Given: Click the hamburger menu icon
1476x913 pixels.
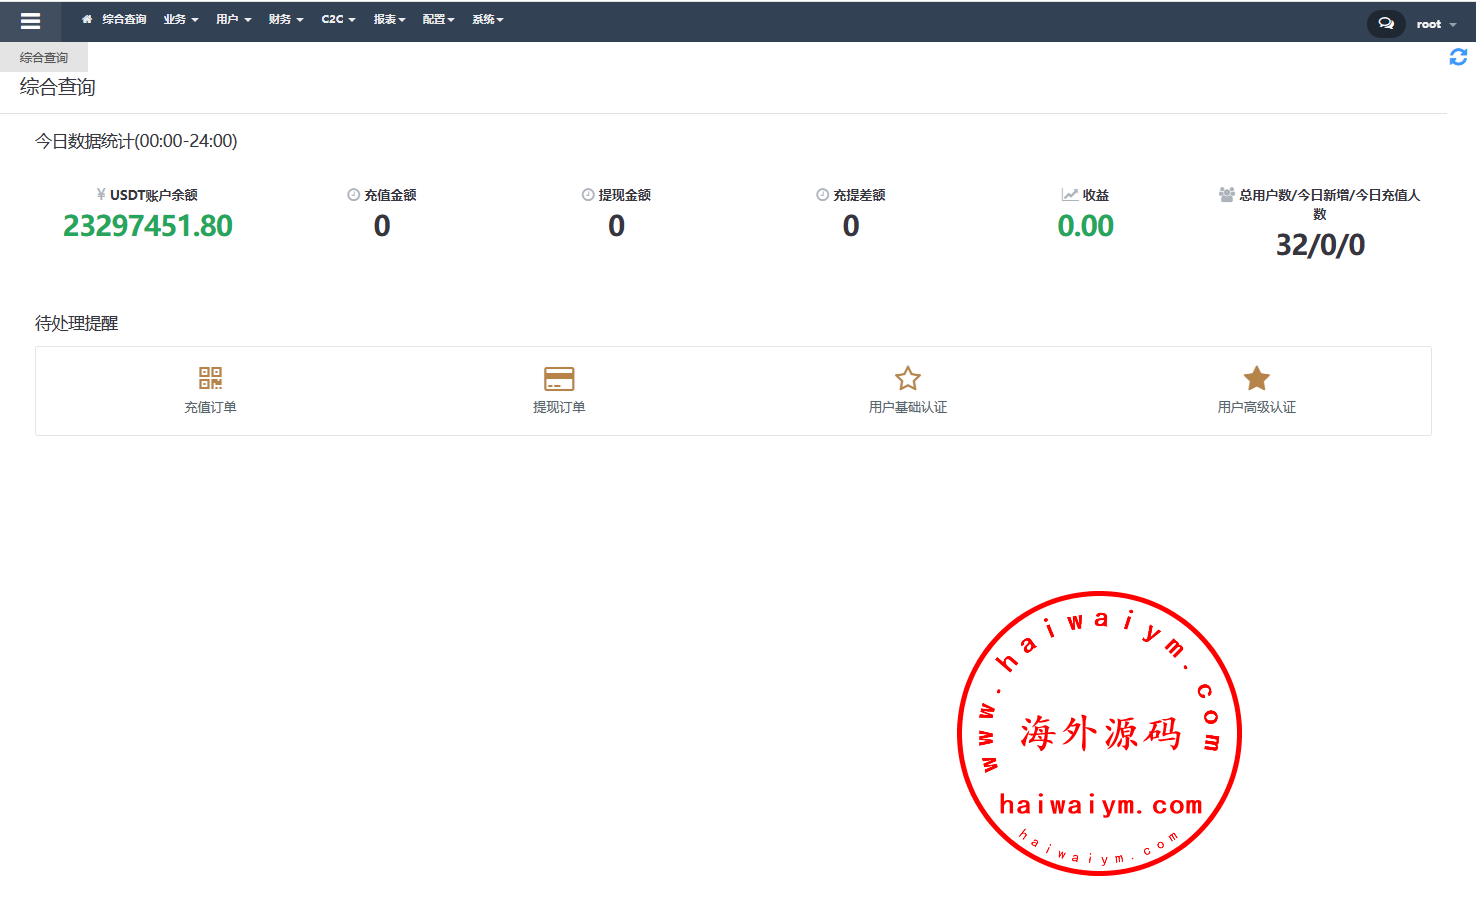Looking at the screenshot, I should (x=30, y=21).
